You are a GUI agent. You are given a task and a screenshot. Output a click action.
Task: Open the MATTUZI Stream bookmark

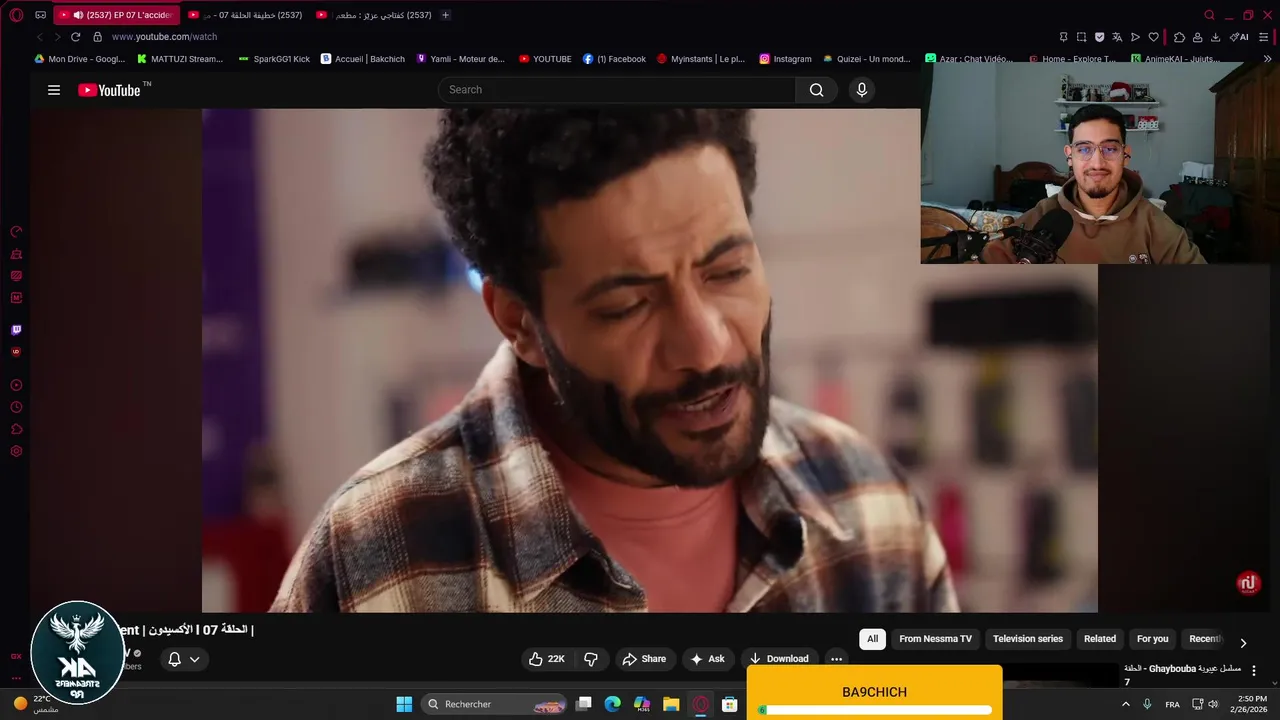pyautogui.click(x=180, y=59)
